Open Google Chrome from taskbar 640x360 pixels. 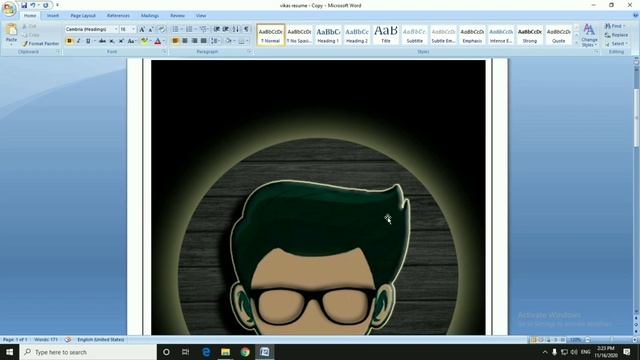245,352
